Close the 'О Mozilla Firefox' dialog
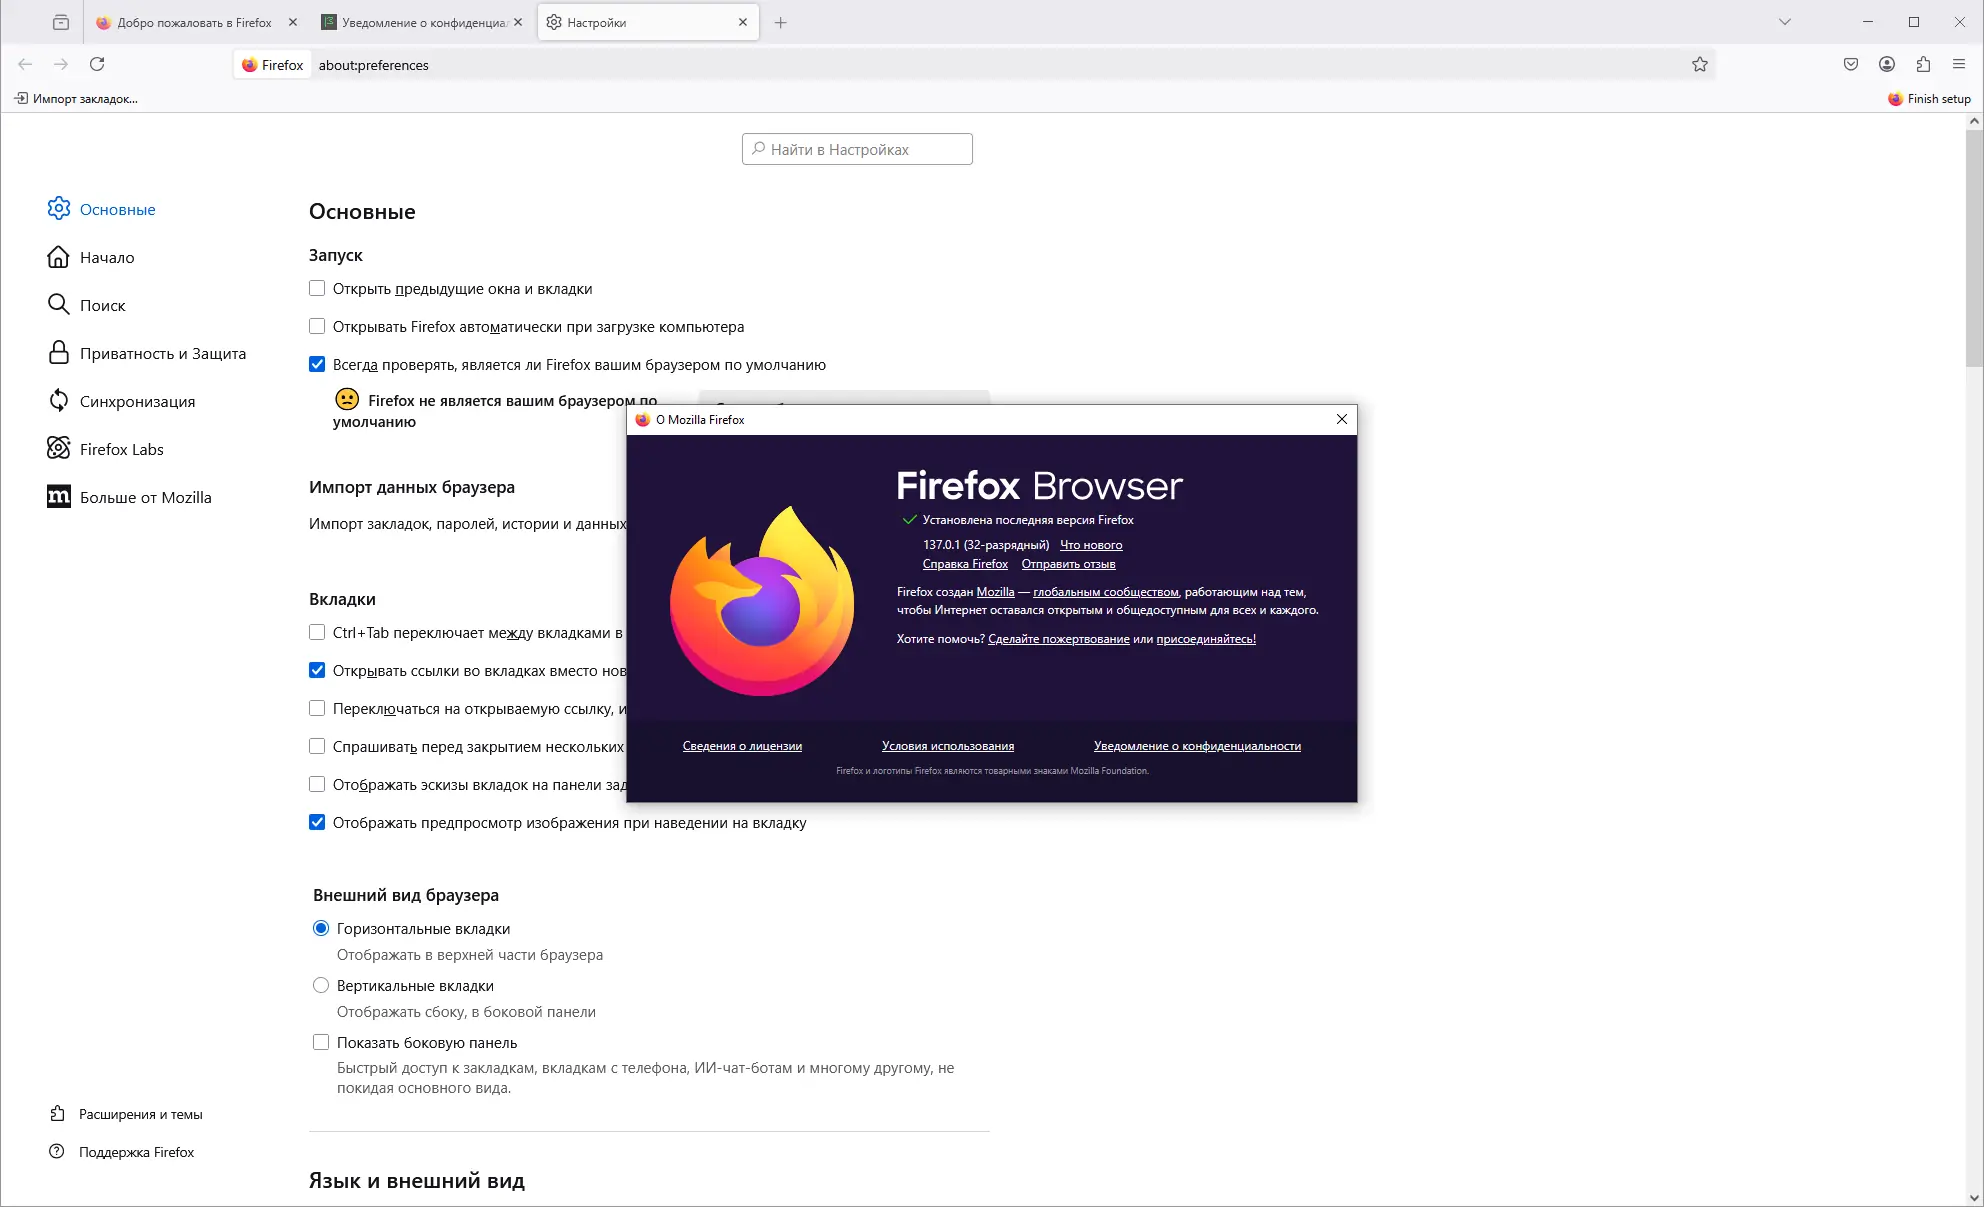This screenshot has height=1207, width=1984. pyautogui.click(x=1342, y=419)
